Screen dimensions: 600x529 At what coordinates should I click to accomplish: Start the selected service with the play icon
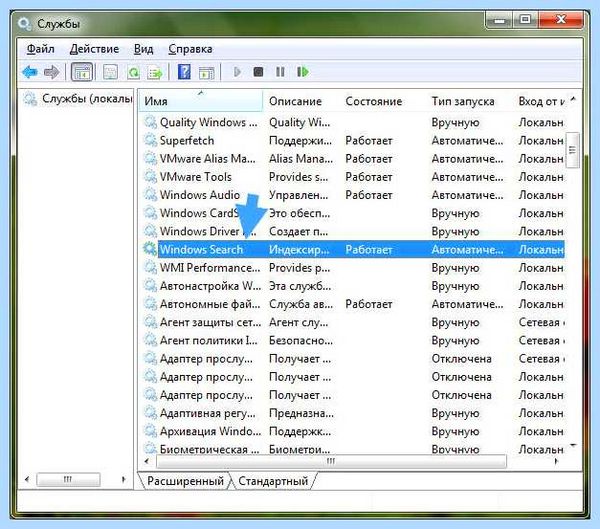[x=237, y=72]
